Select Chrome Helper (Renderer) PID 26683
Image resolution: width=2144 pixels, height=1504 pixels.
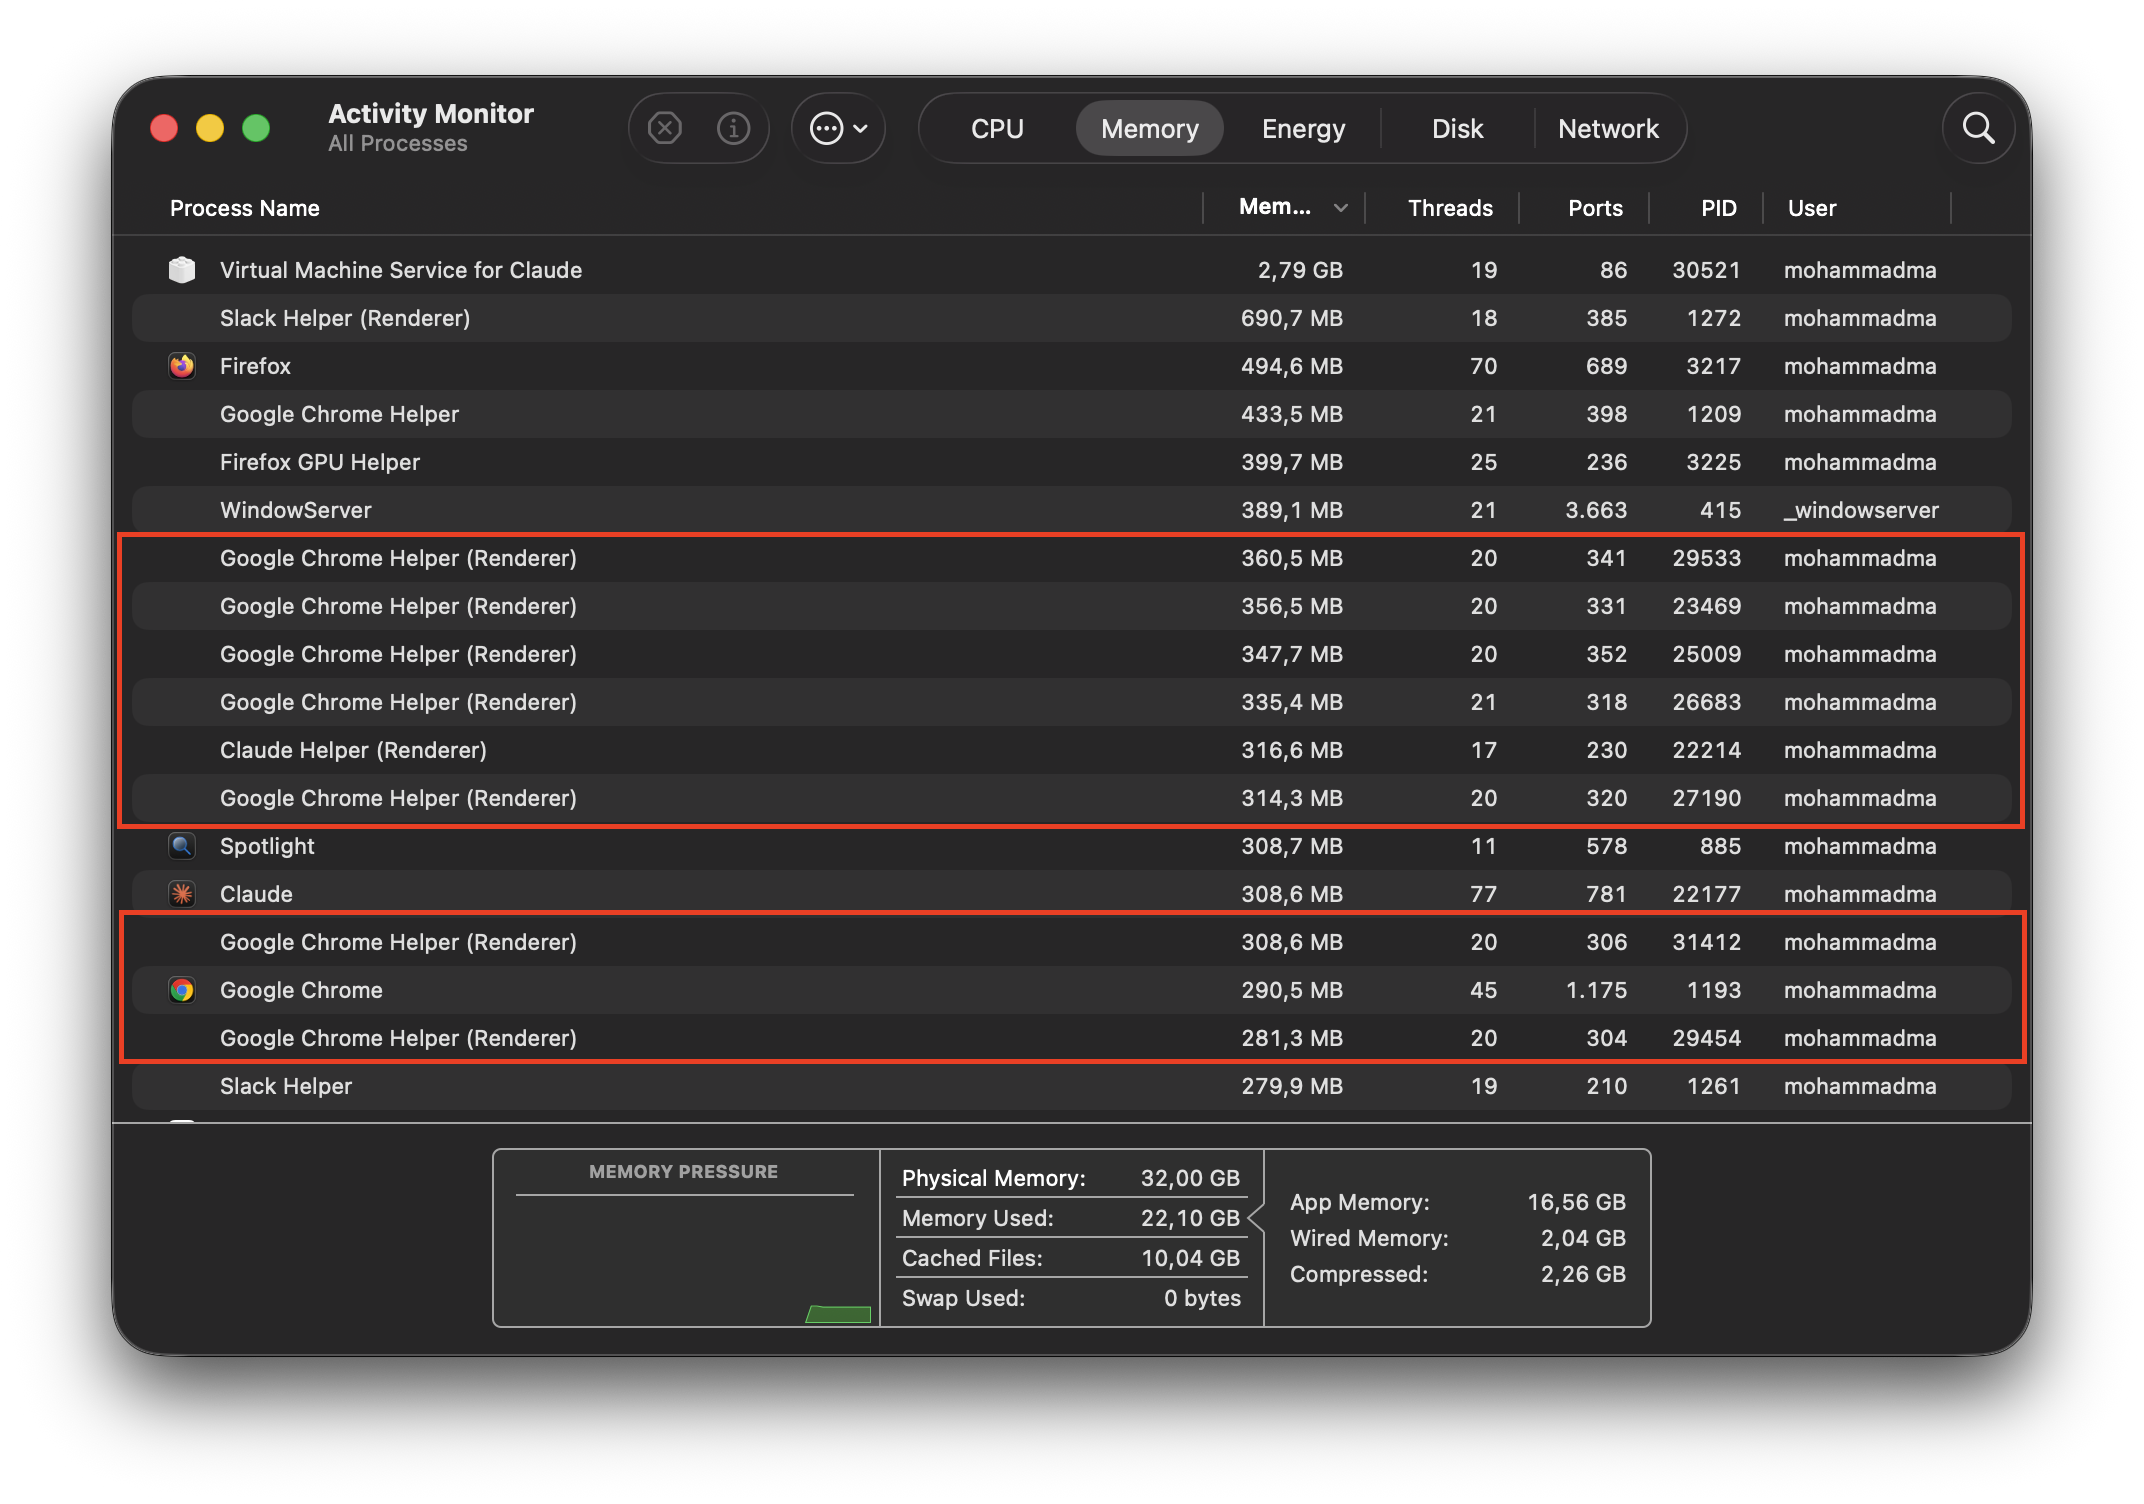pyautogui.click(x=1072, y=702)
